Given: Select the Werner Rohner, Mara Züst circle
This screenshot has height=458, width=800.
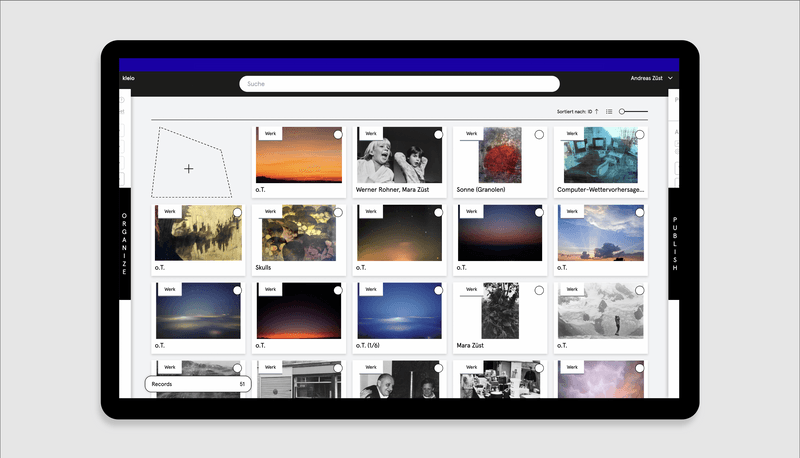Looking at the screenshot, I should [x=439, y=134].
